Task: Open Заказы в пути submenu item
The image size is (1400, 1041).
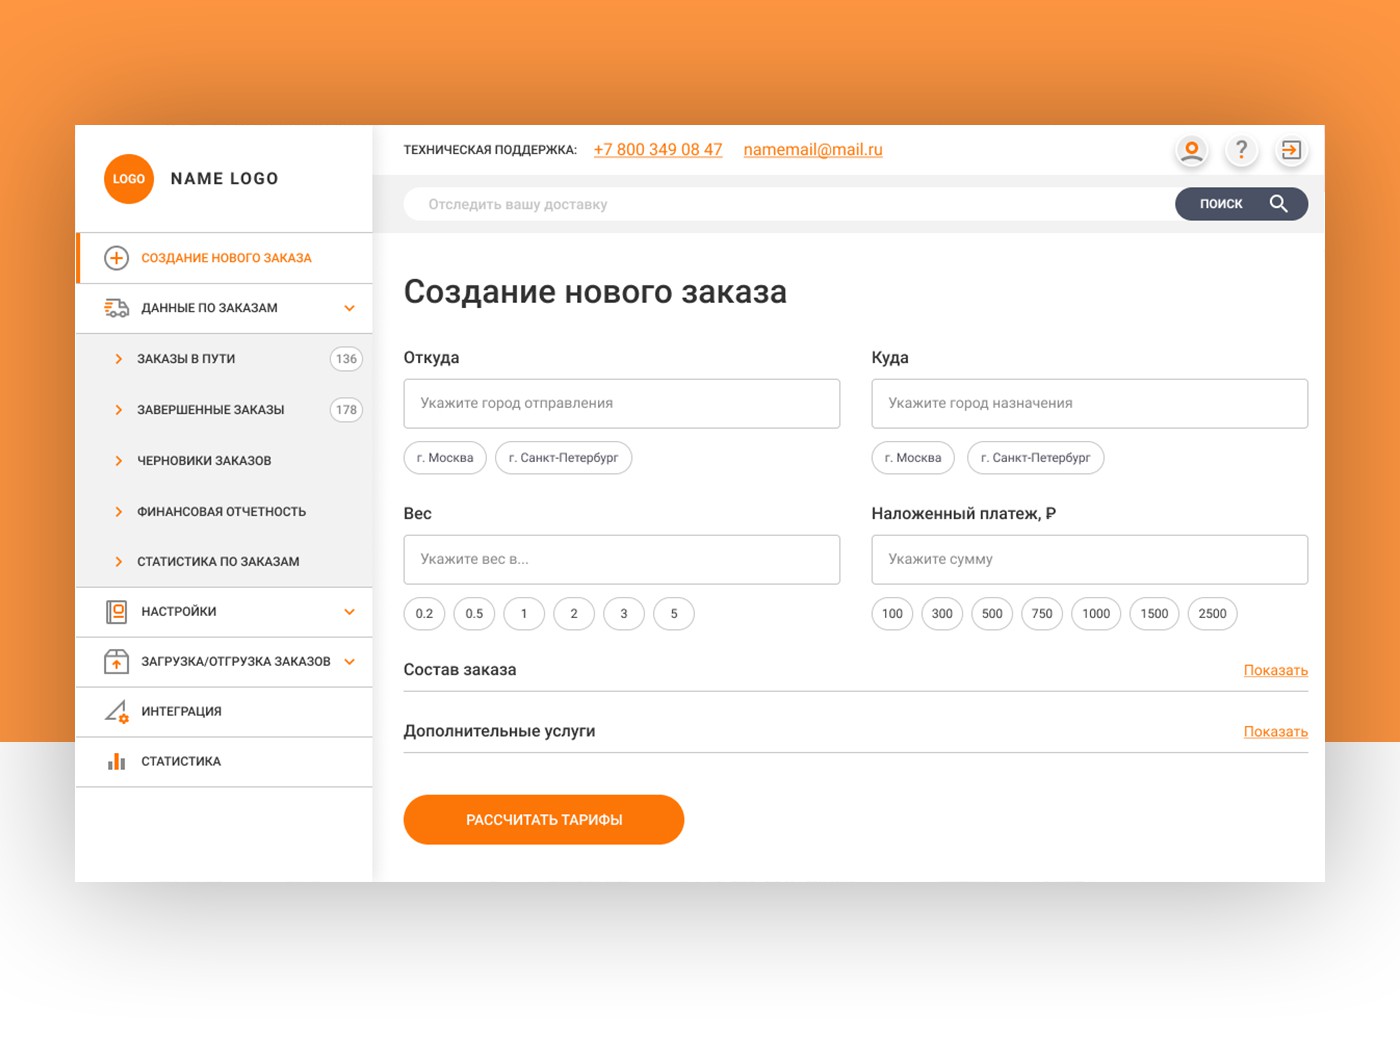Action: 224,359
